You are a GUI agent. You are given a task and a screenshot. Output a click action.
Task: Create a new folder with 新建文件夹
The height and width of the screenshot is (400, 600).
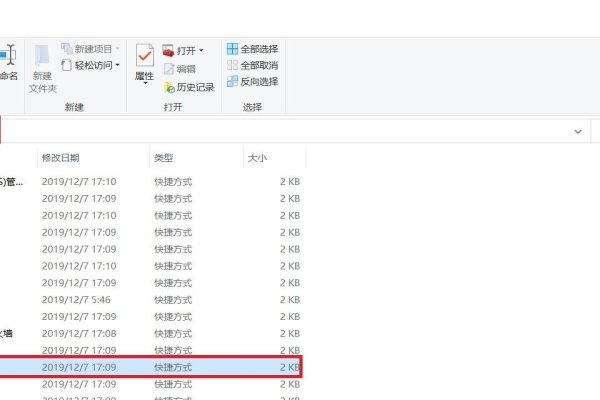(x=42, y=69)
